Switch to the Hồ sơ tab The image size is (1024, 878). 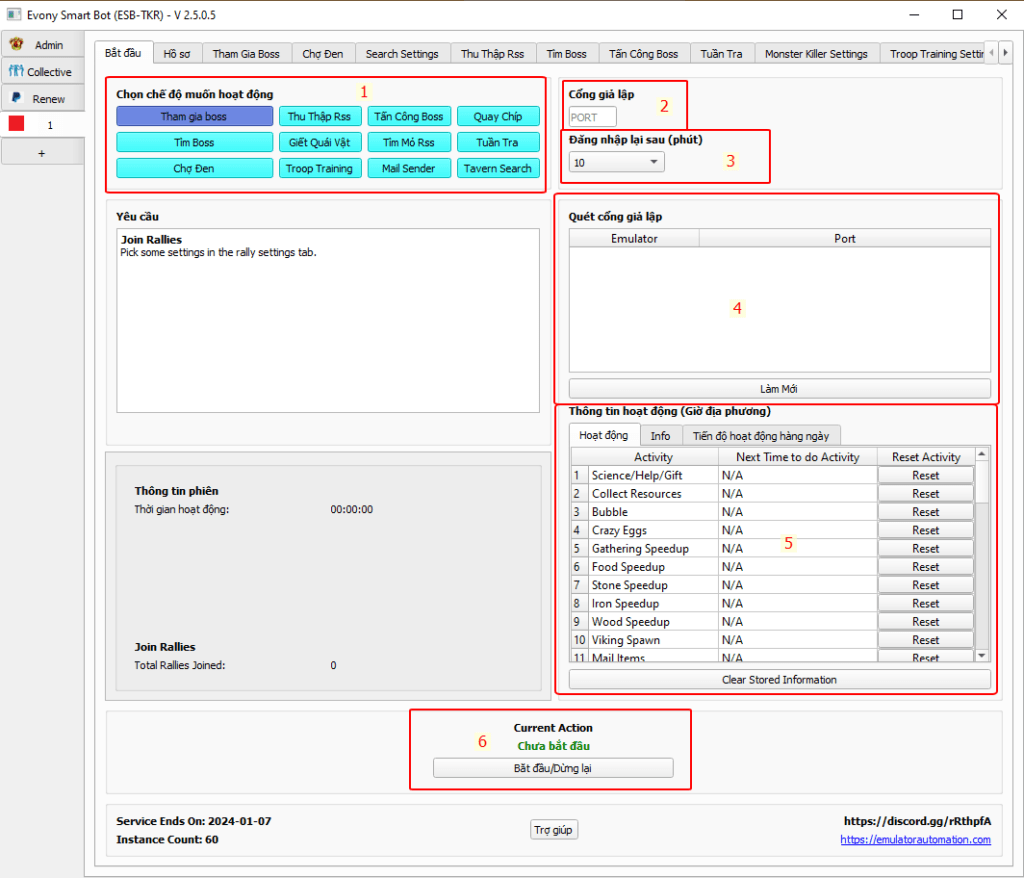pos(177,54)
